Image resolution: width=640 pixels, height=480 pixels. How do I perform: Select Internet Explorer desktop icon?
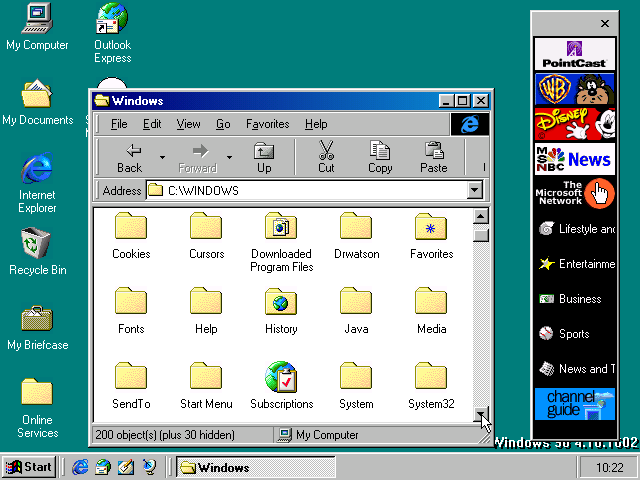coord(37,183)
